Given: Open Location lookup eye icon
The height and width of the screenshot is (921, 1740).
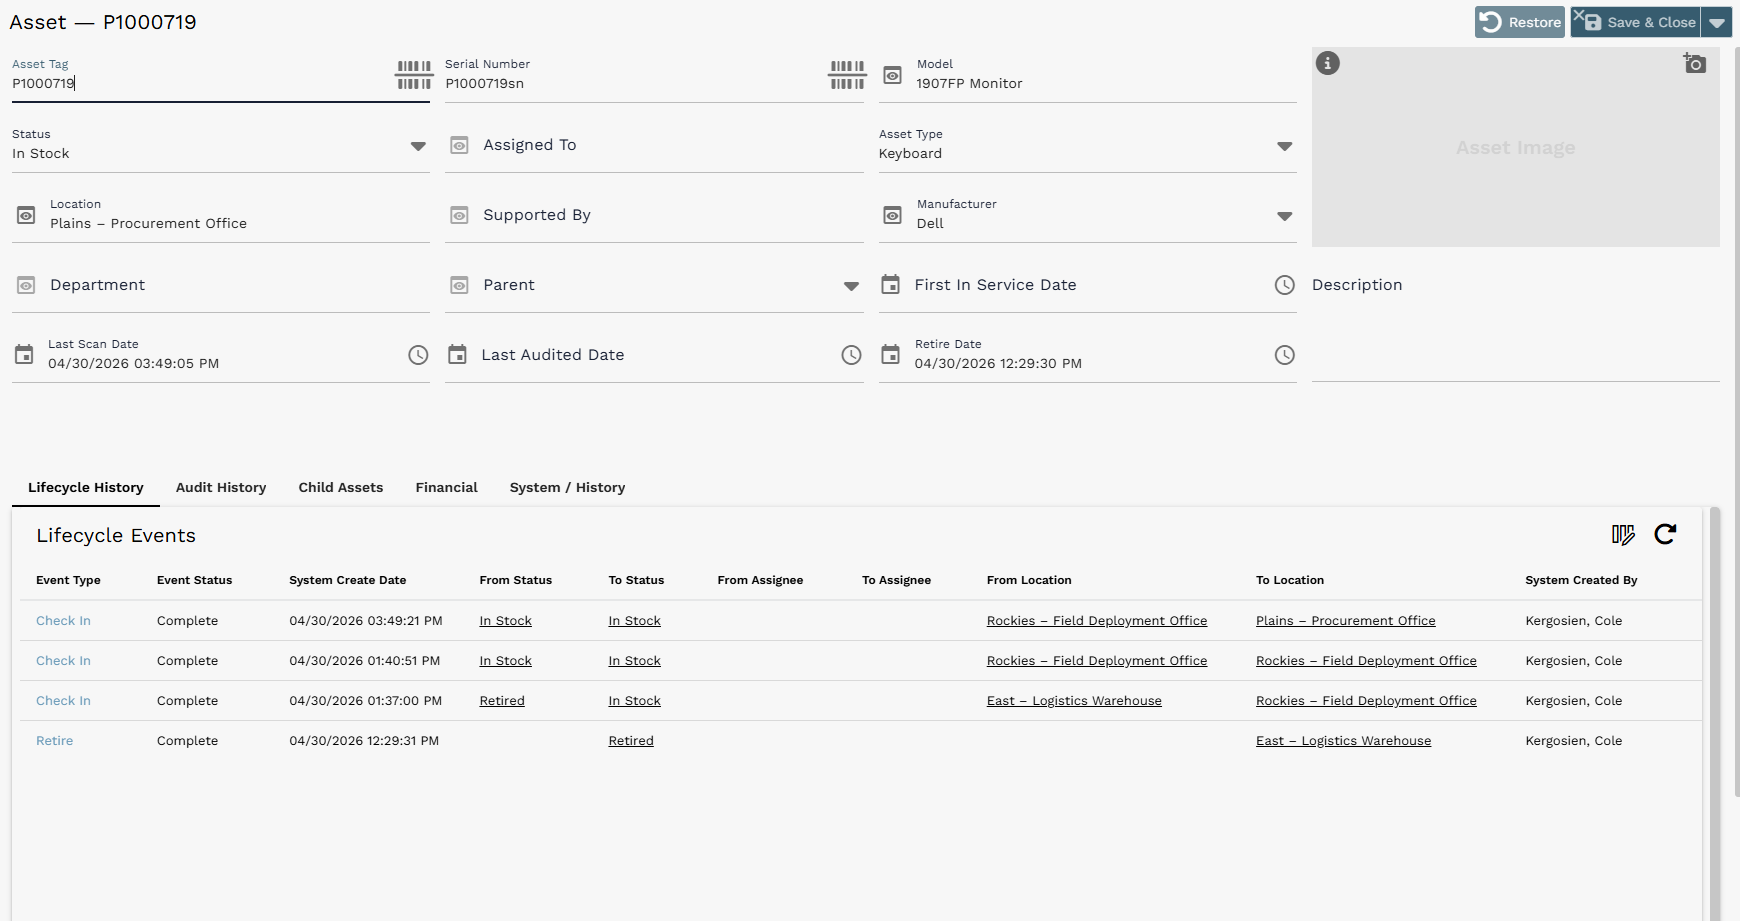Looking at the screenshot, I should 27,215.
